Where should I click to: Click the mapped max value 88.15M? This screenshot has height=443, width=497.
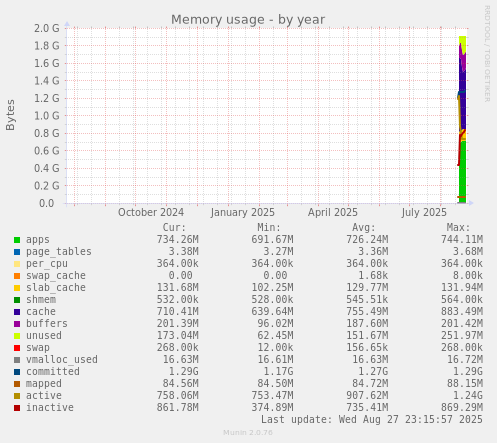click(x=465, y=384)
